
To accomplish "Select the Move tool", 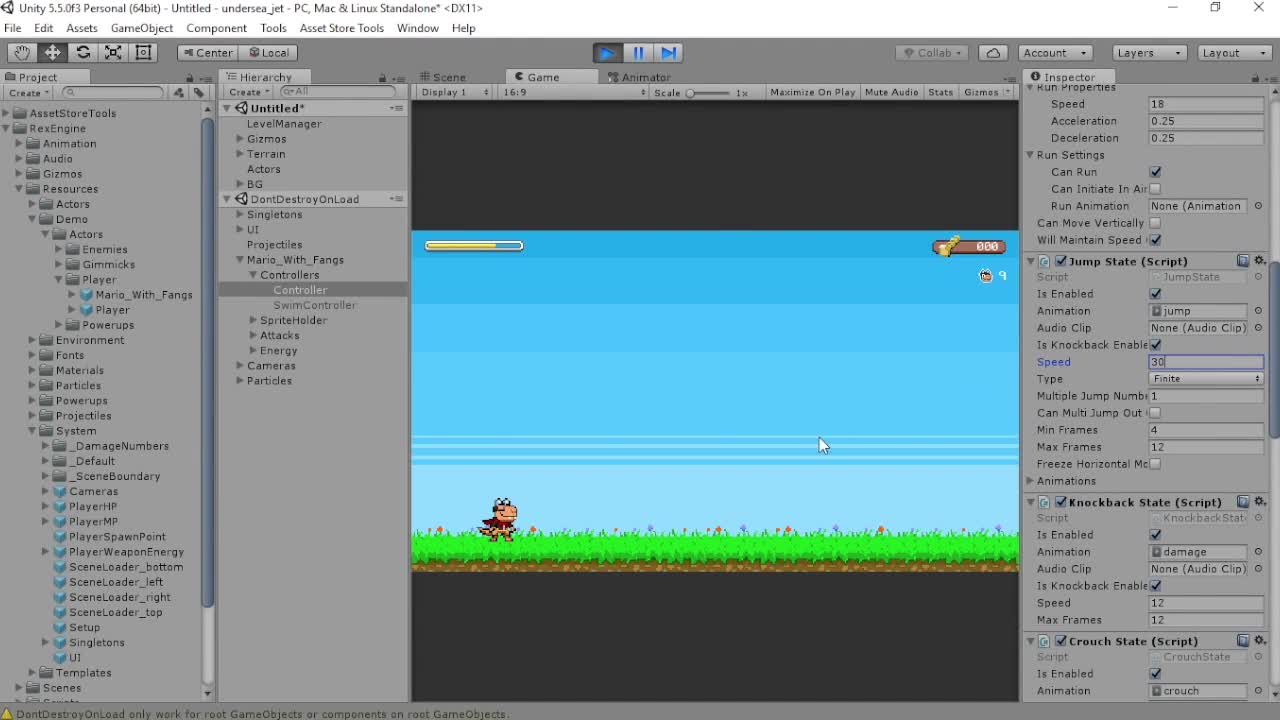I will point(54,53).
